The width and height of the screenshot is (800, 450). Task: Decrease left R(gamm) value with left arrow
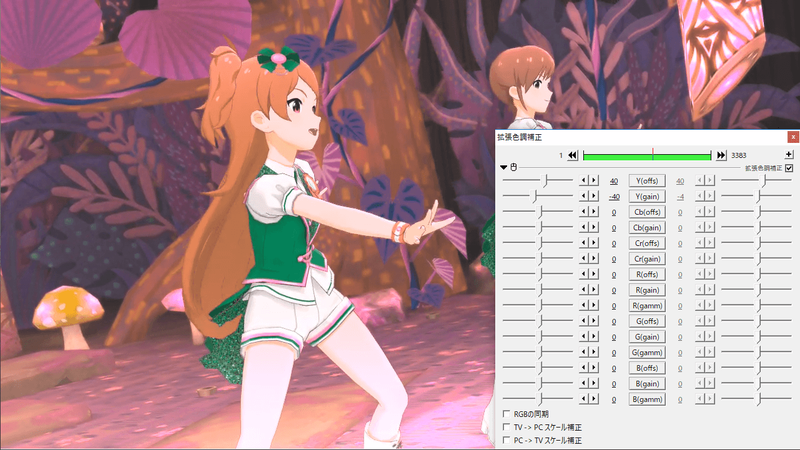pos(584,305)
